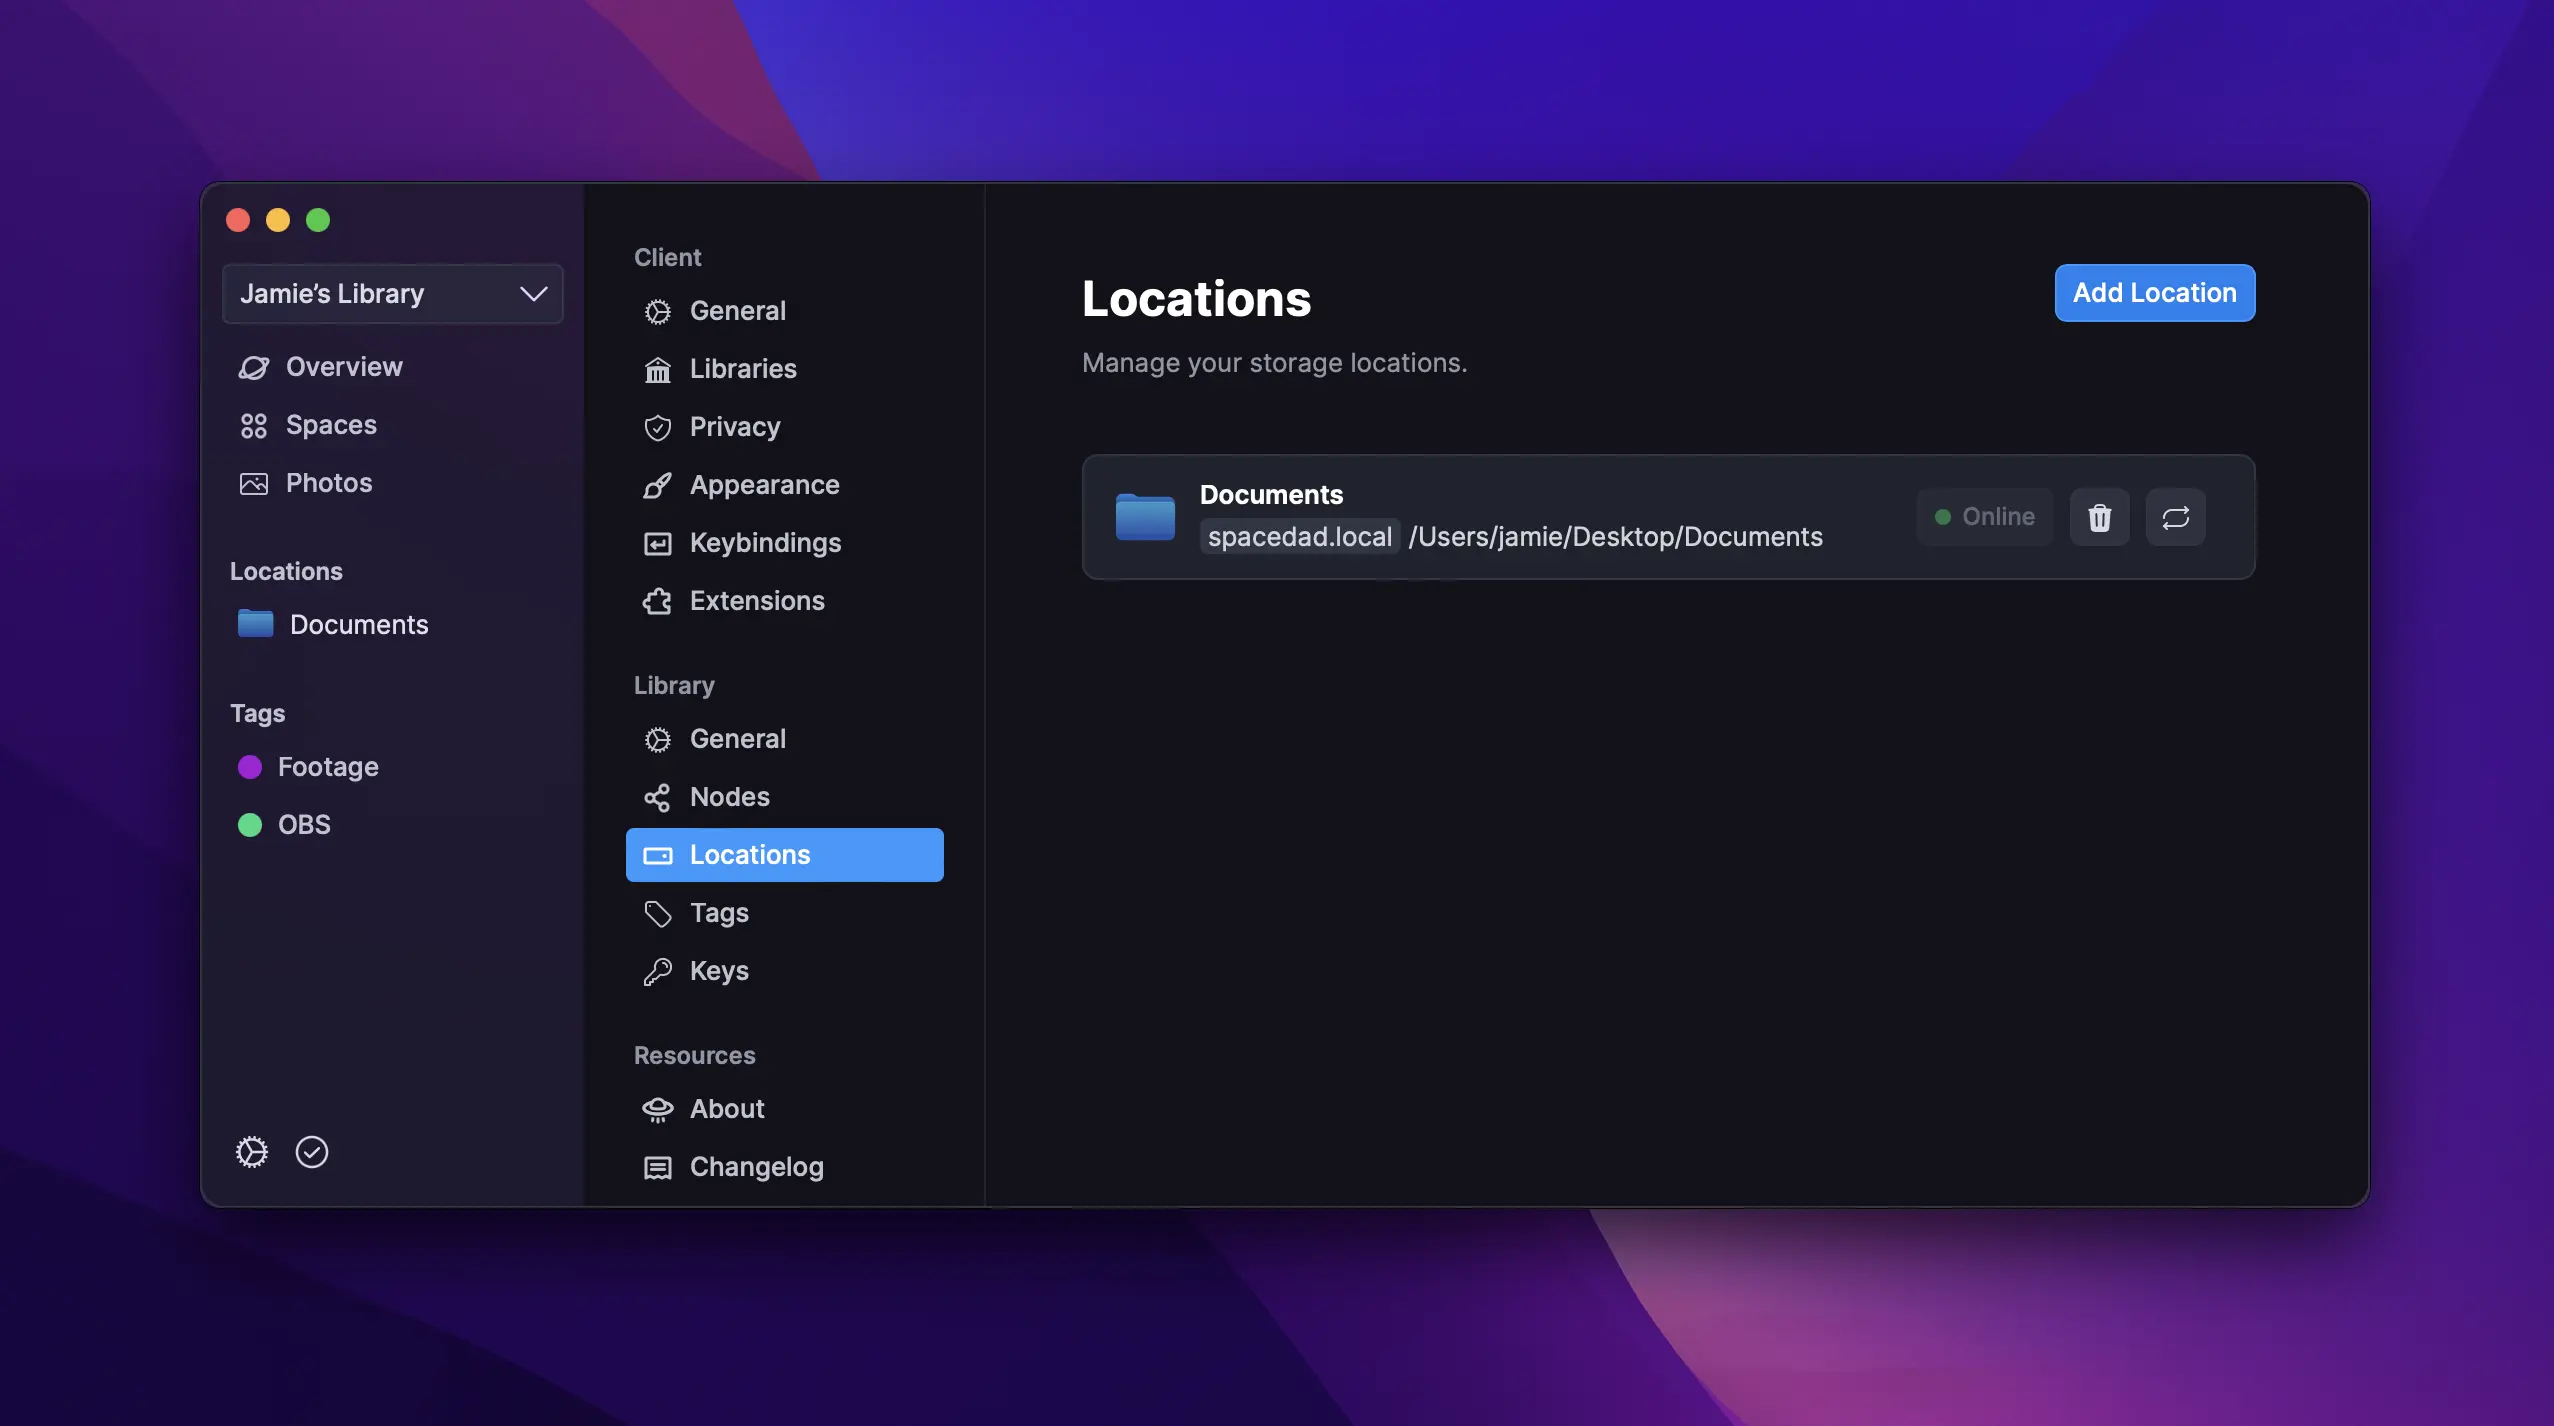Click the sync status checkmark icon
The width and height of the screenshot is (2554, 1426).
coord(312,1151)
